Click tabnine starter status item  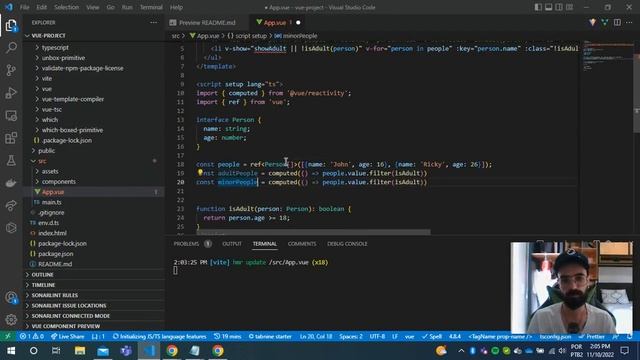[x=270, y=337]
